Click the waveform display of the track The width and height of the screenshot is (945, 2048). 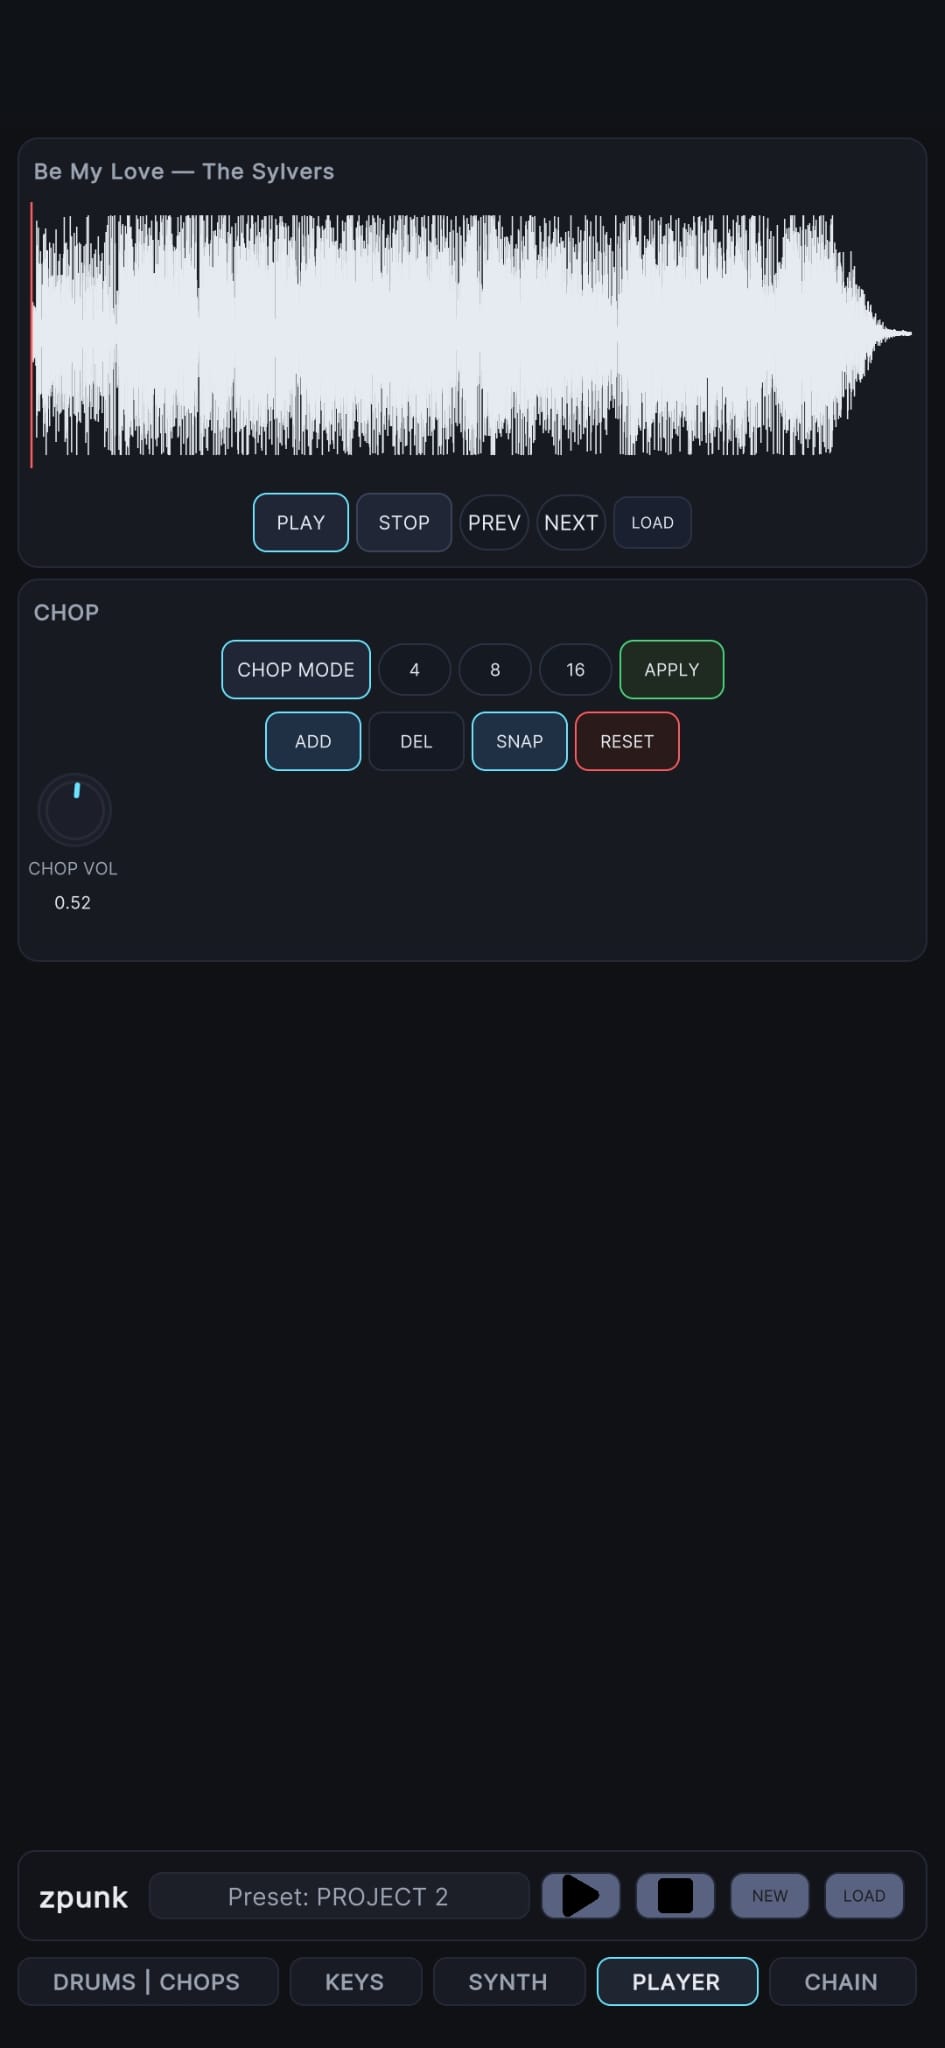[x=472, y=334]
